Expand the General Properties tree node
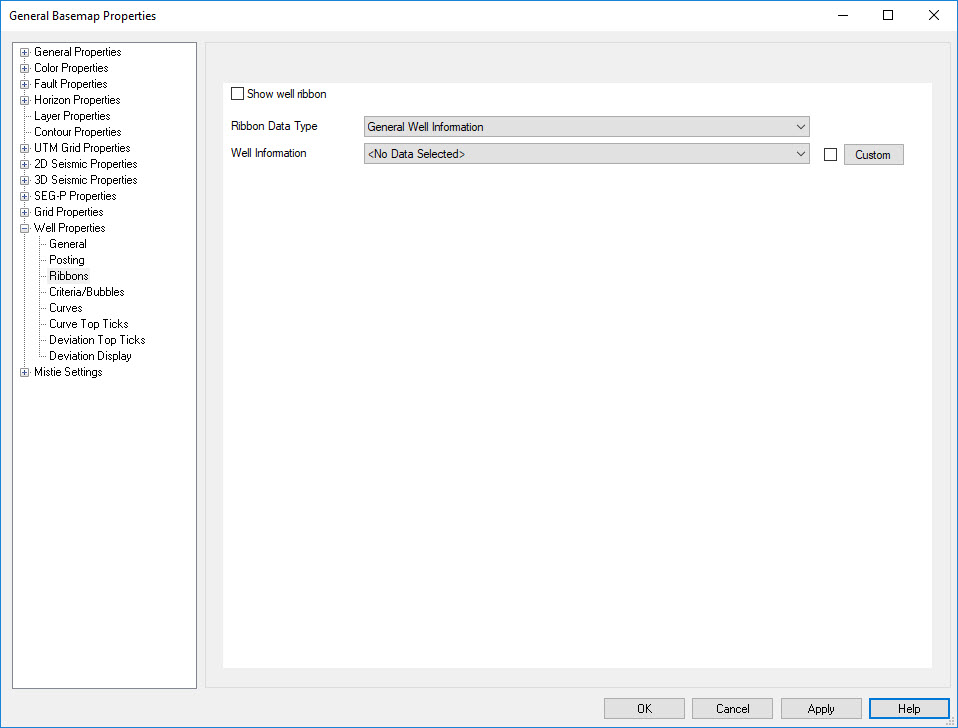Screen dimensions: 958x728 coord(25,52)
